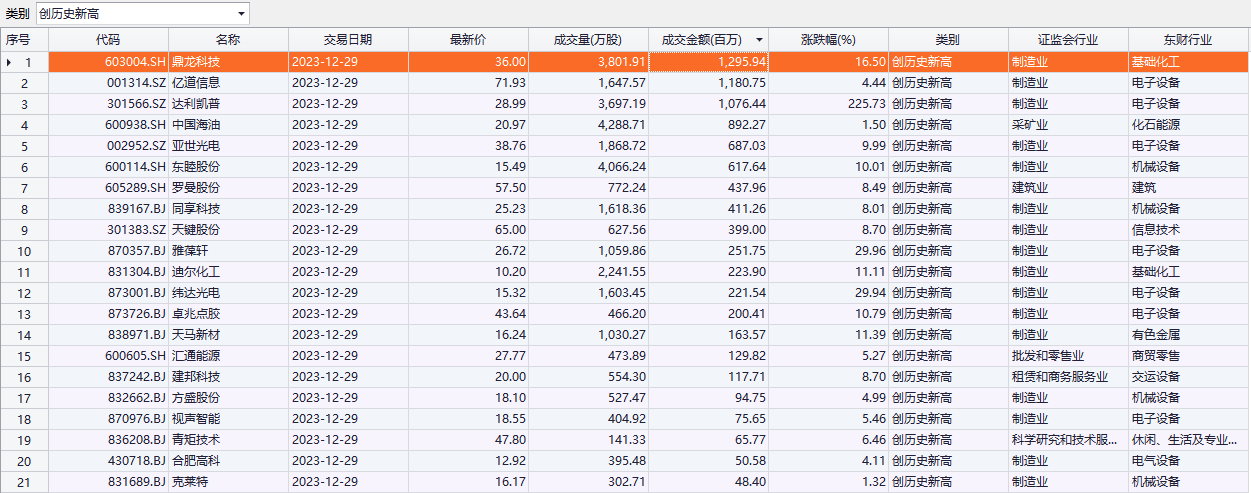Sort by the 名称 column header
Screen dimensions: 1251x493
228,40
